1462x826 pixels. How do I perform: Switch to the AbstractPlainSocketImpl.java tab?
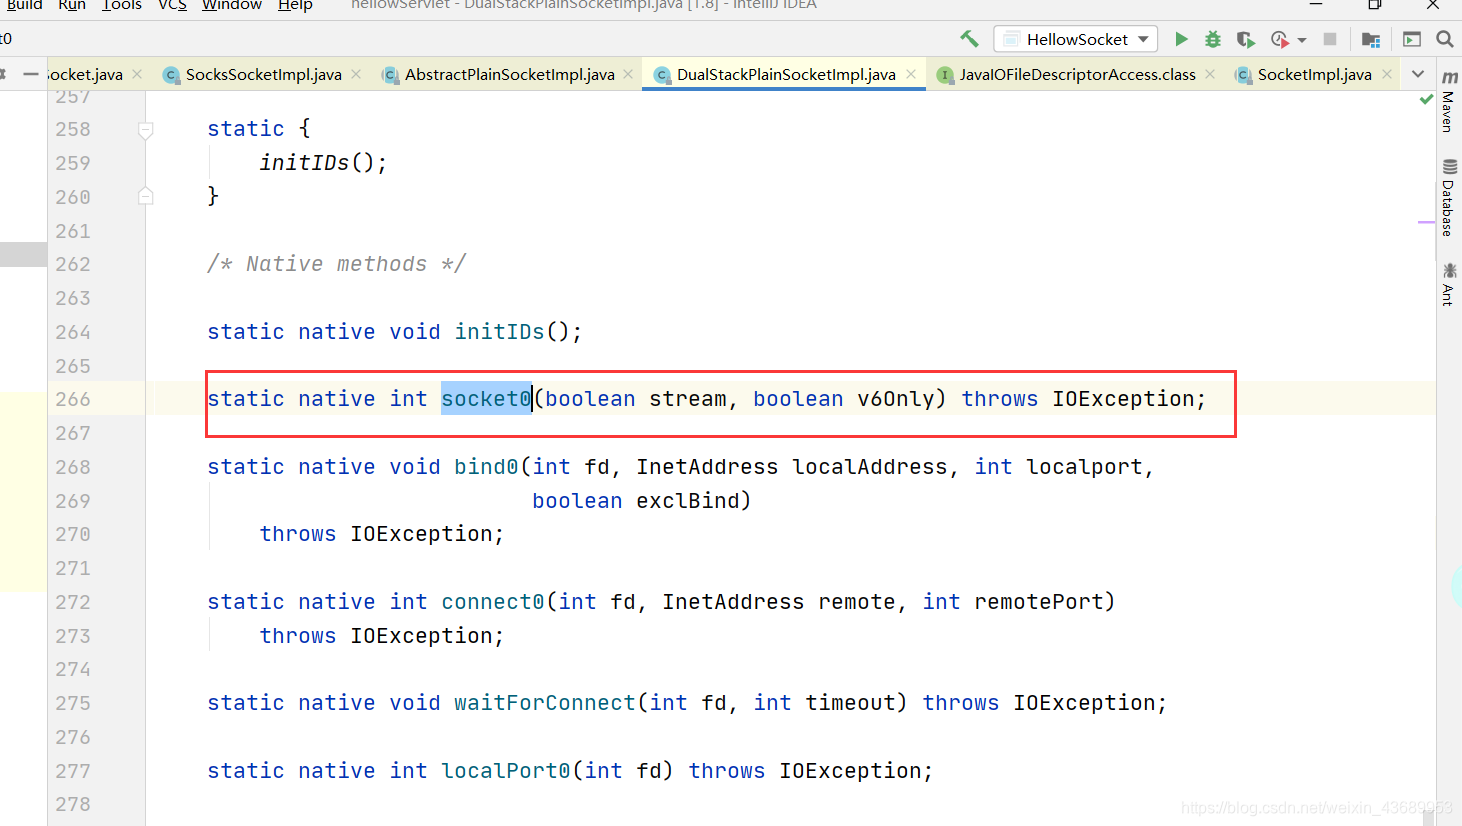(x=509, y=74)
